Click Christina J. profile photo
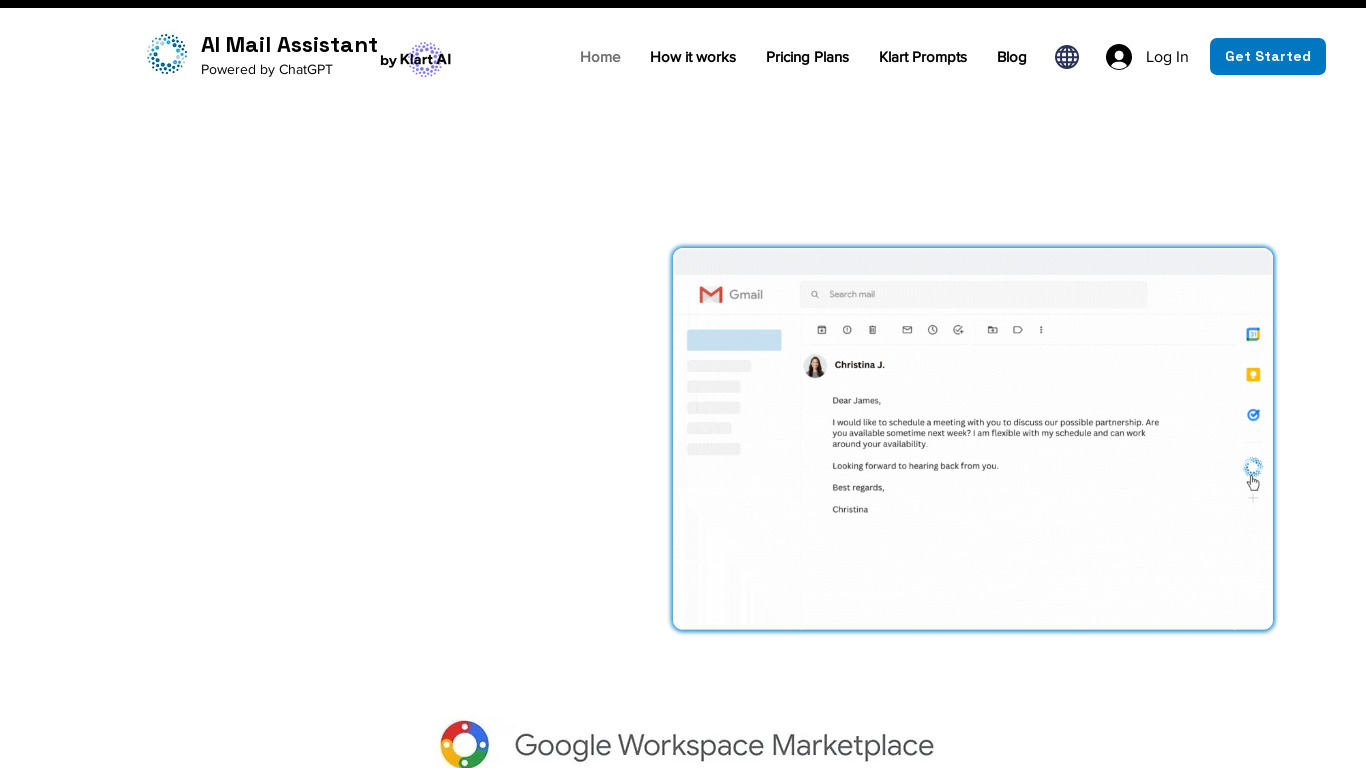Viewport: 1366px width, 768px height. pyautogui.click(x=815, y=366)
